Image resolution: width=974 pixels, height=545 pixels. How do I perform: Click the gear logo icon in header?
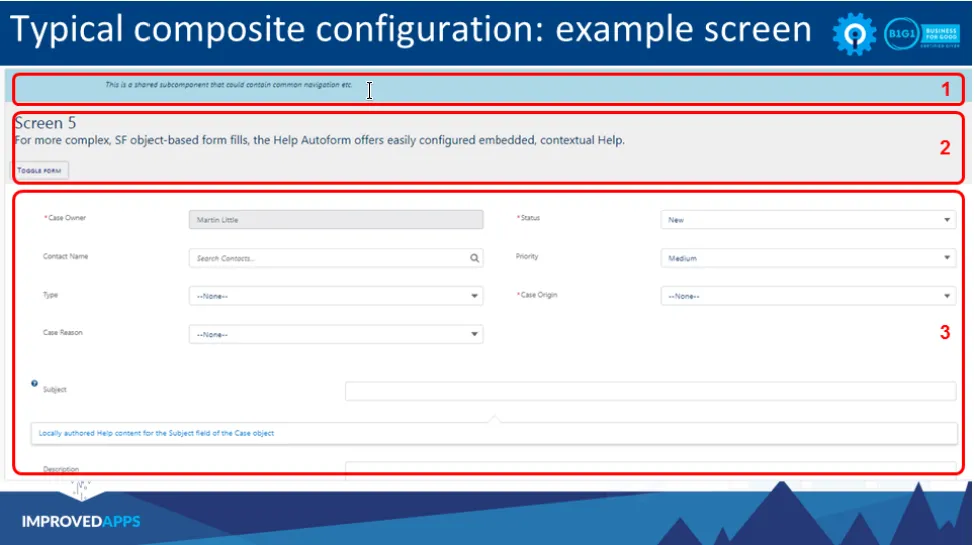(x=854, y=34)
